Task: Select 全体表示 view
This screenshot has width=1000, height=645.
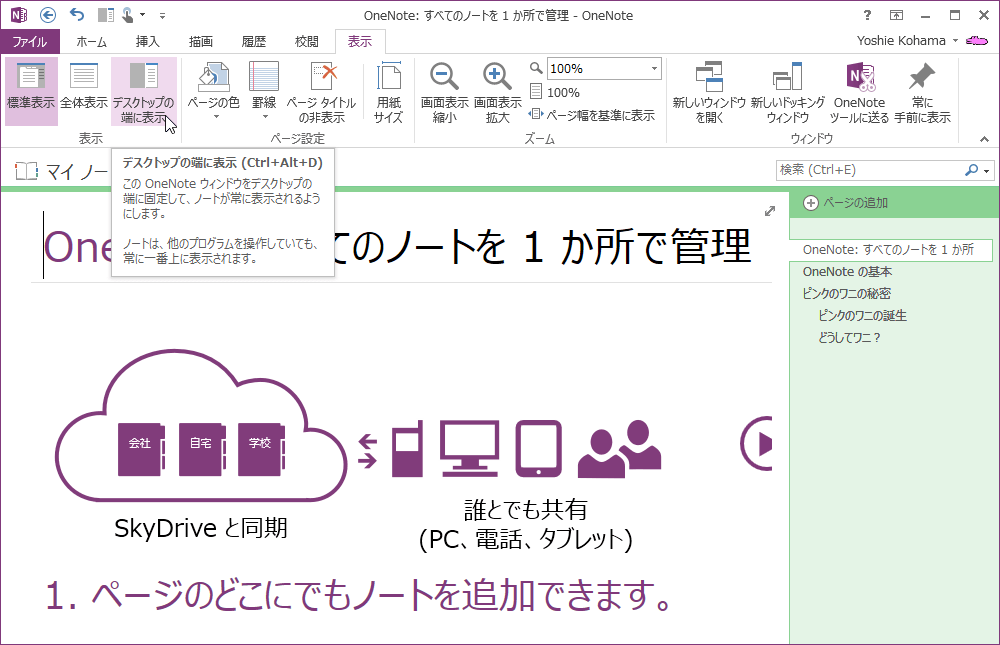Action: 84,91
